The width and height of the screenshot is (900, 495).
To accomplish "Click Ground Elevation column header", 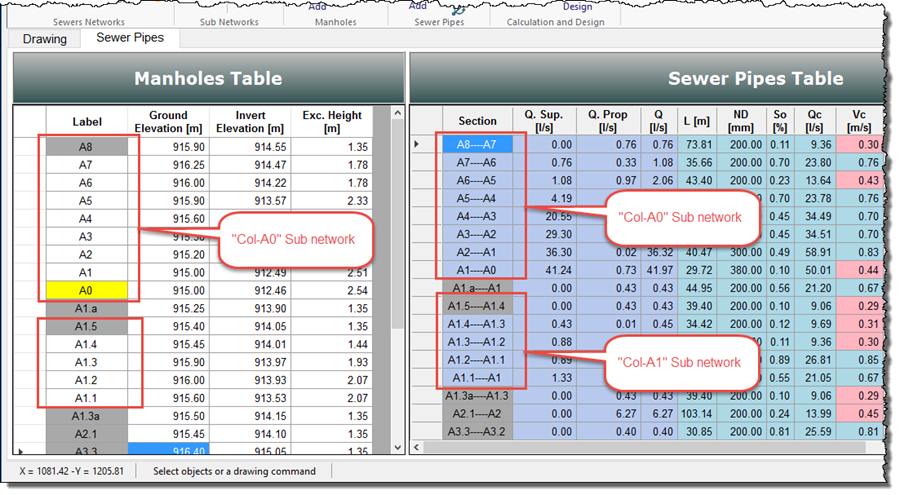I will click(x=168, y=122).
